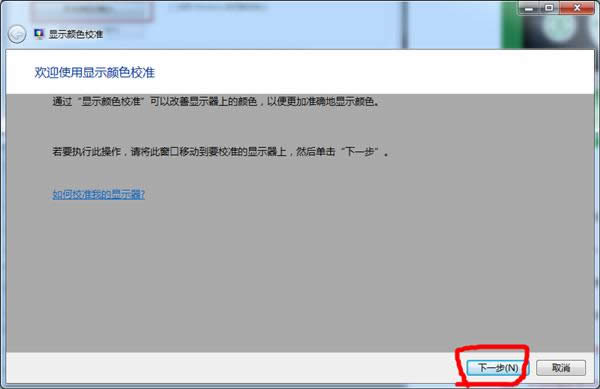Screen dimensions: 600x389
Task: Click the empty title bar area
Action: coord(268,34)
